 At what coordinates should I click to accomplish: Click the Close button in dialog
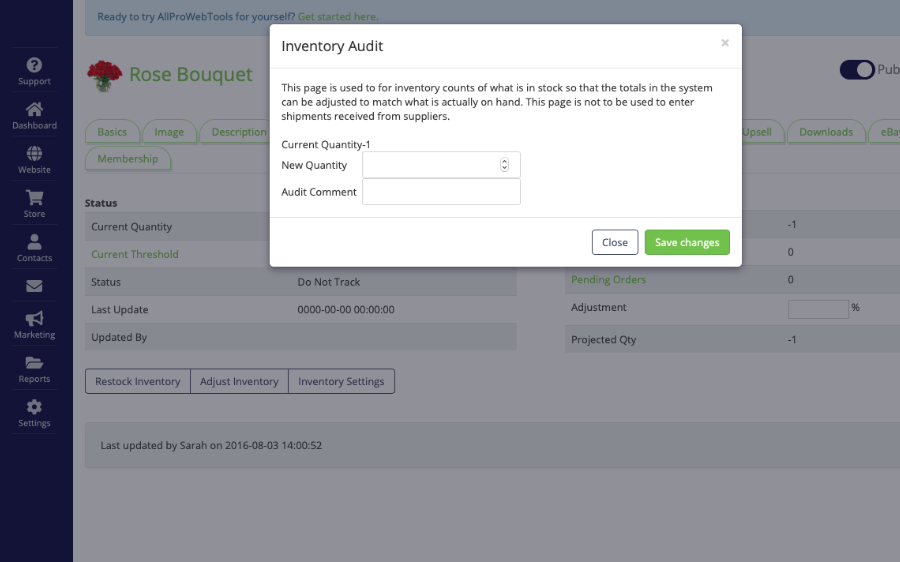tap(615, 242)
